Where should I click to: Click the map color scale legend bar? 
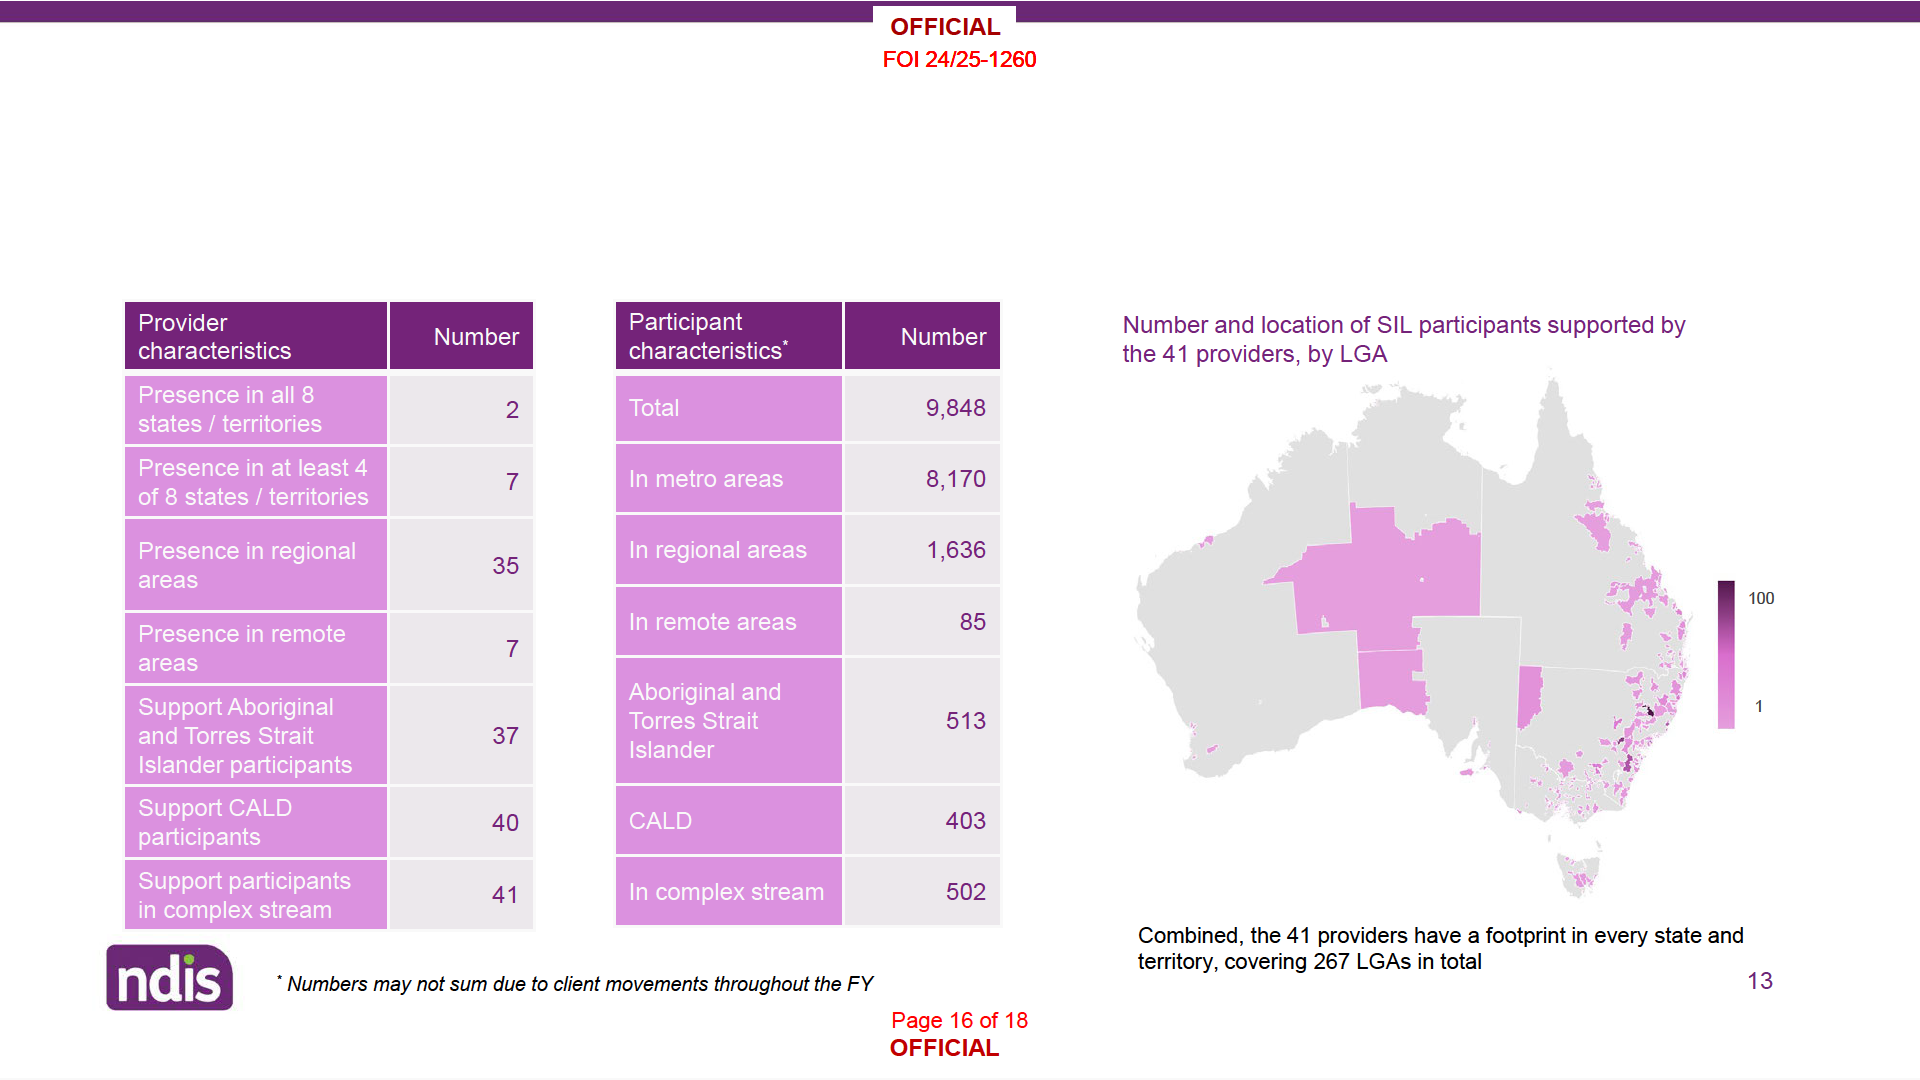click(1726, 655)
